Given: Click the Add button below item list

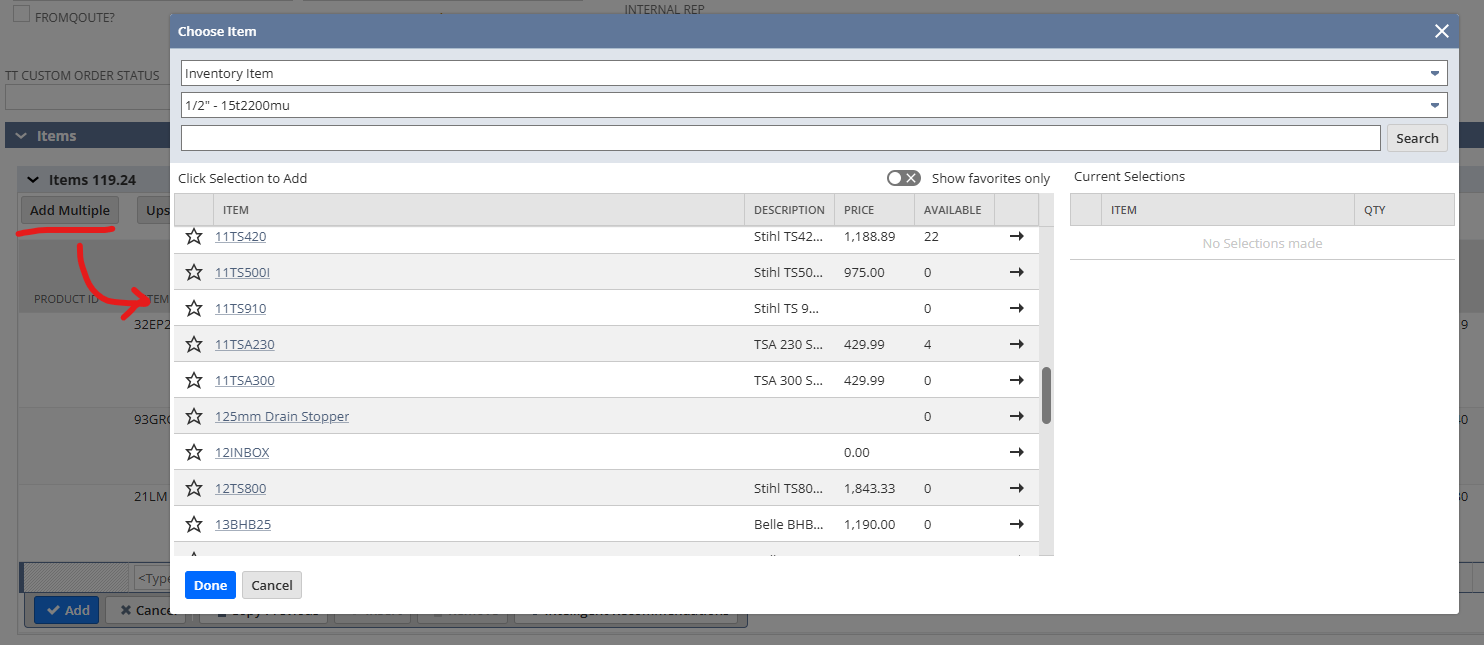Looking at the screenshot, I should [x=66, y=610].
